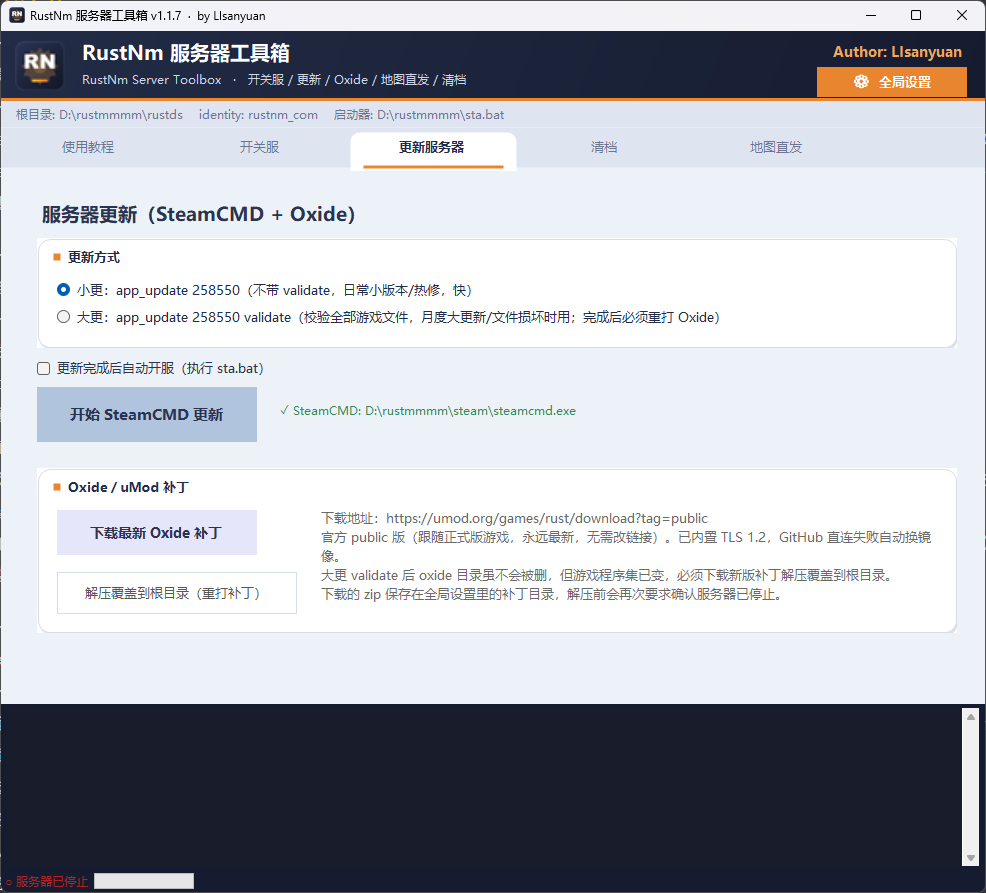Click the log panel scrollbar up arrow
The image size is (986, 893).
pos(970,717)
